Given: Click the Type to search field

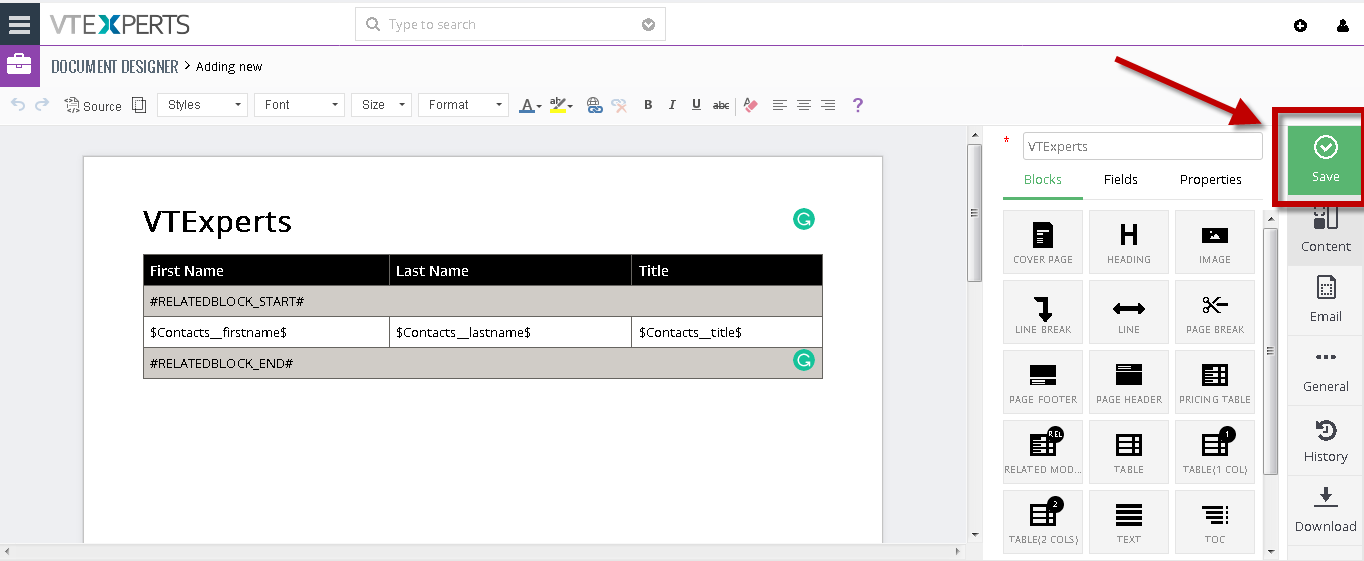Looking at the screenshot, I should (x=510, y=24).
